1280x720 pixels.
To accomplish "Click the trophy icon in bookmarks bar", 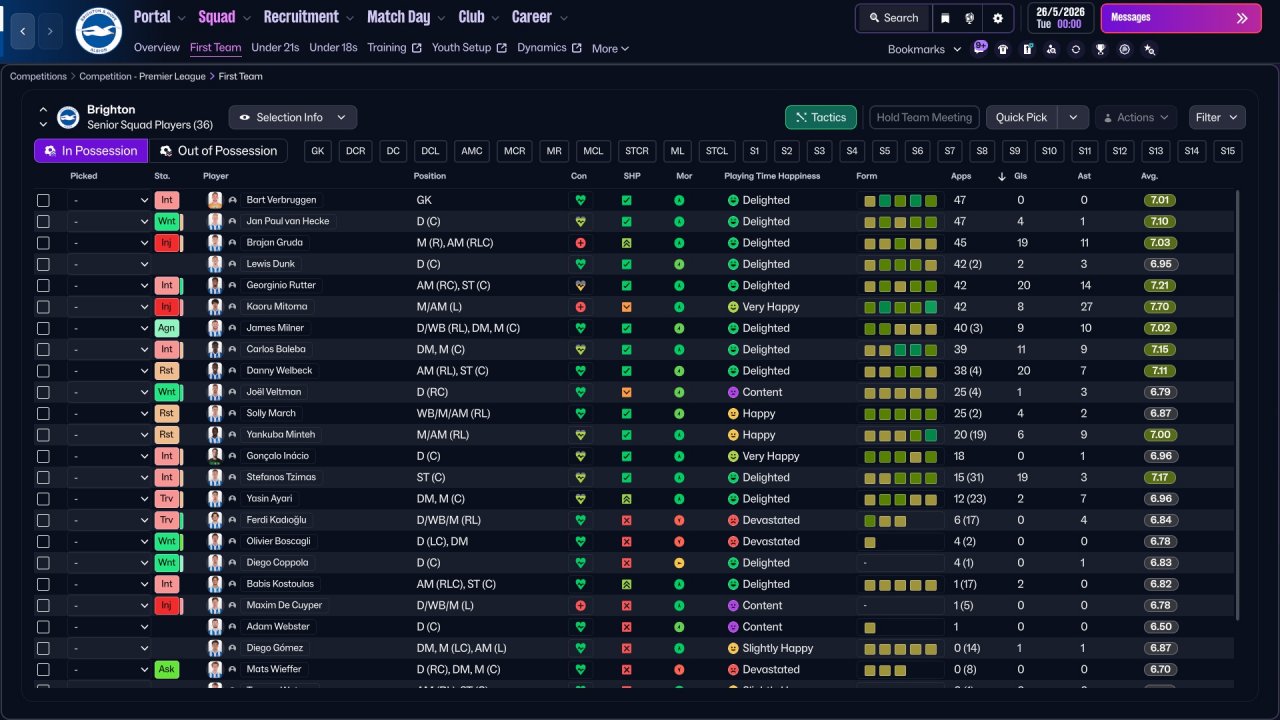I will tap(1100, 49).
